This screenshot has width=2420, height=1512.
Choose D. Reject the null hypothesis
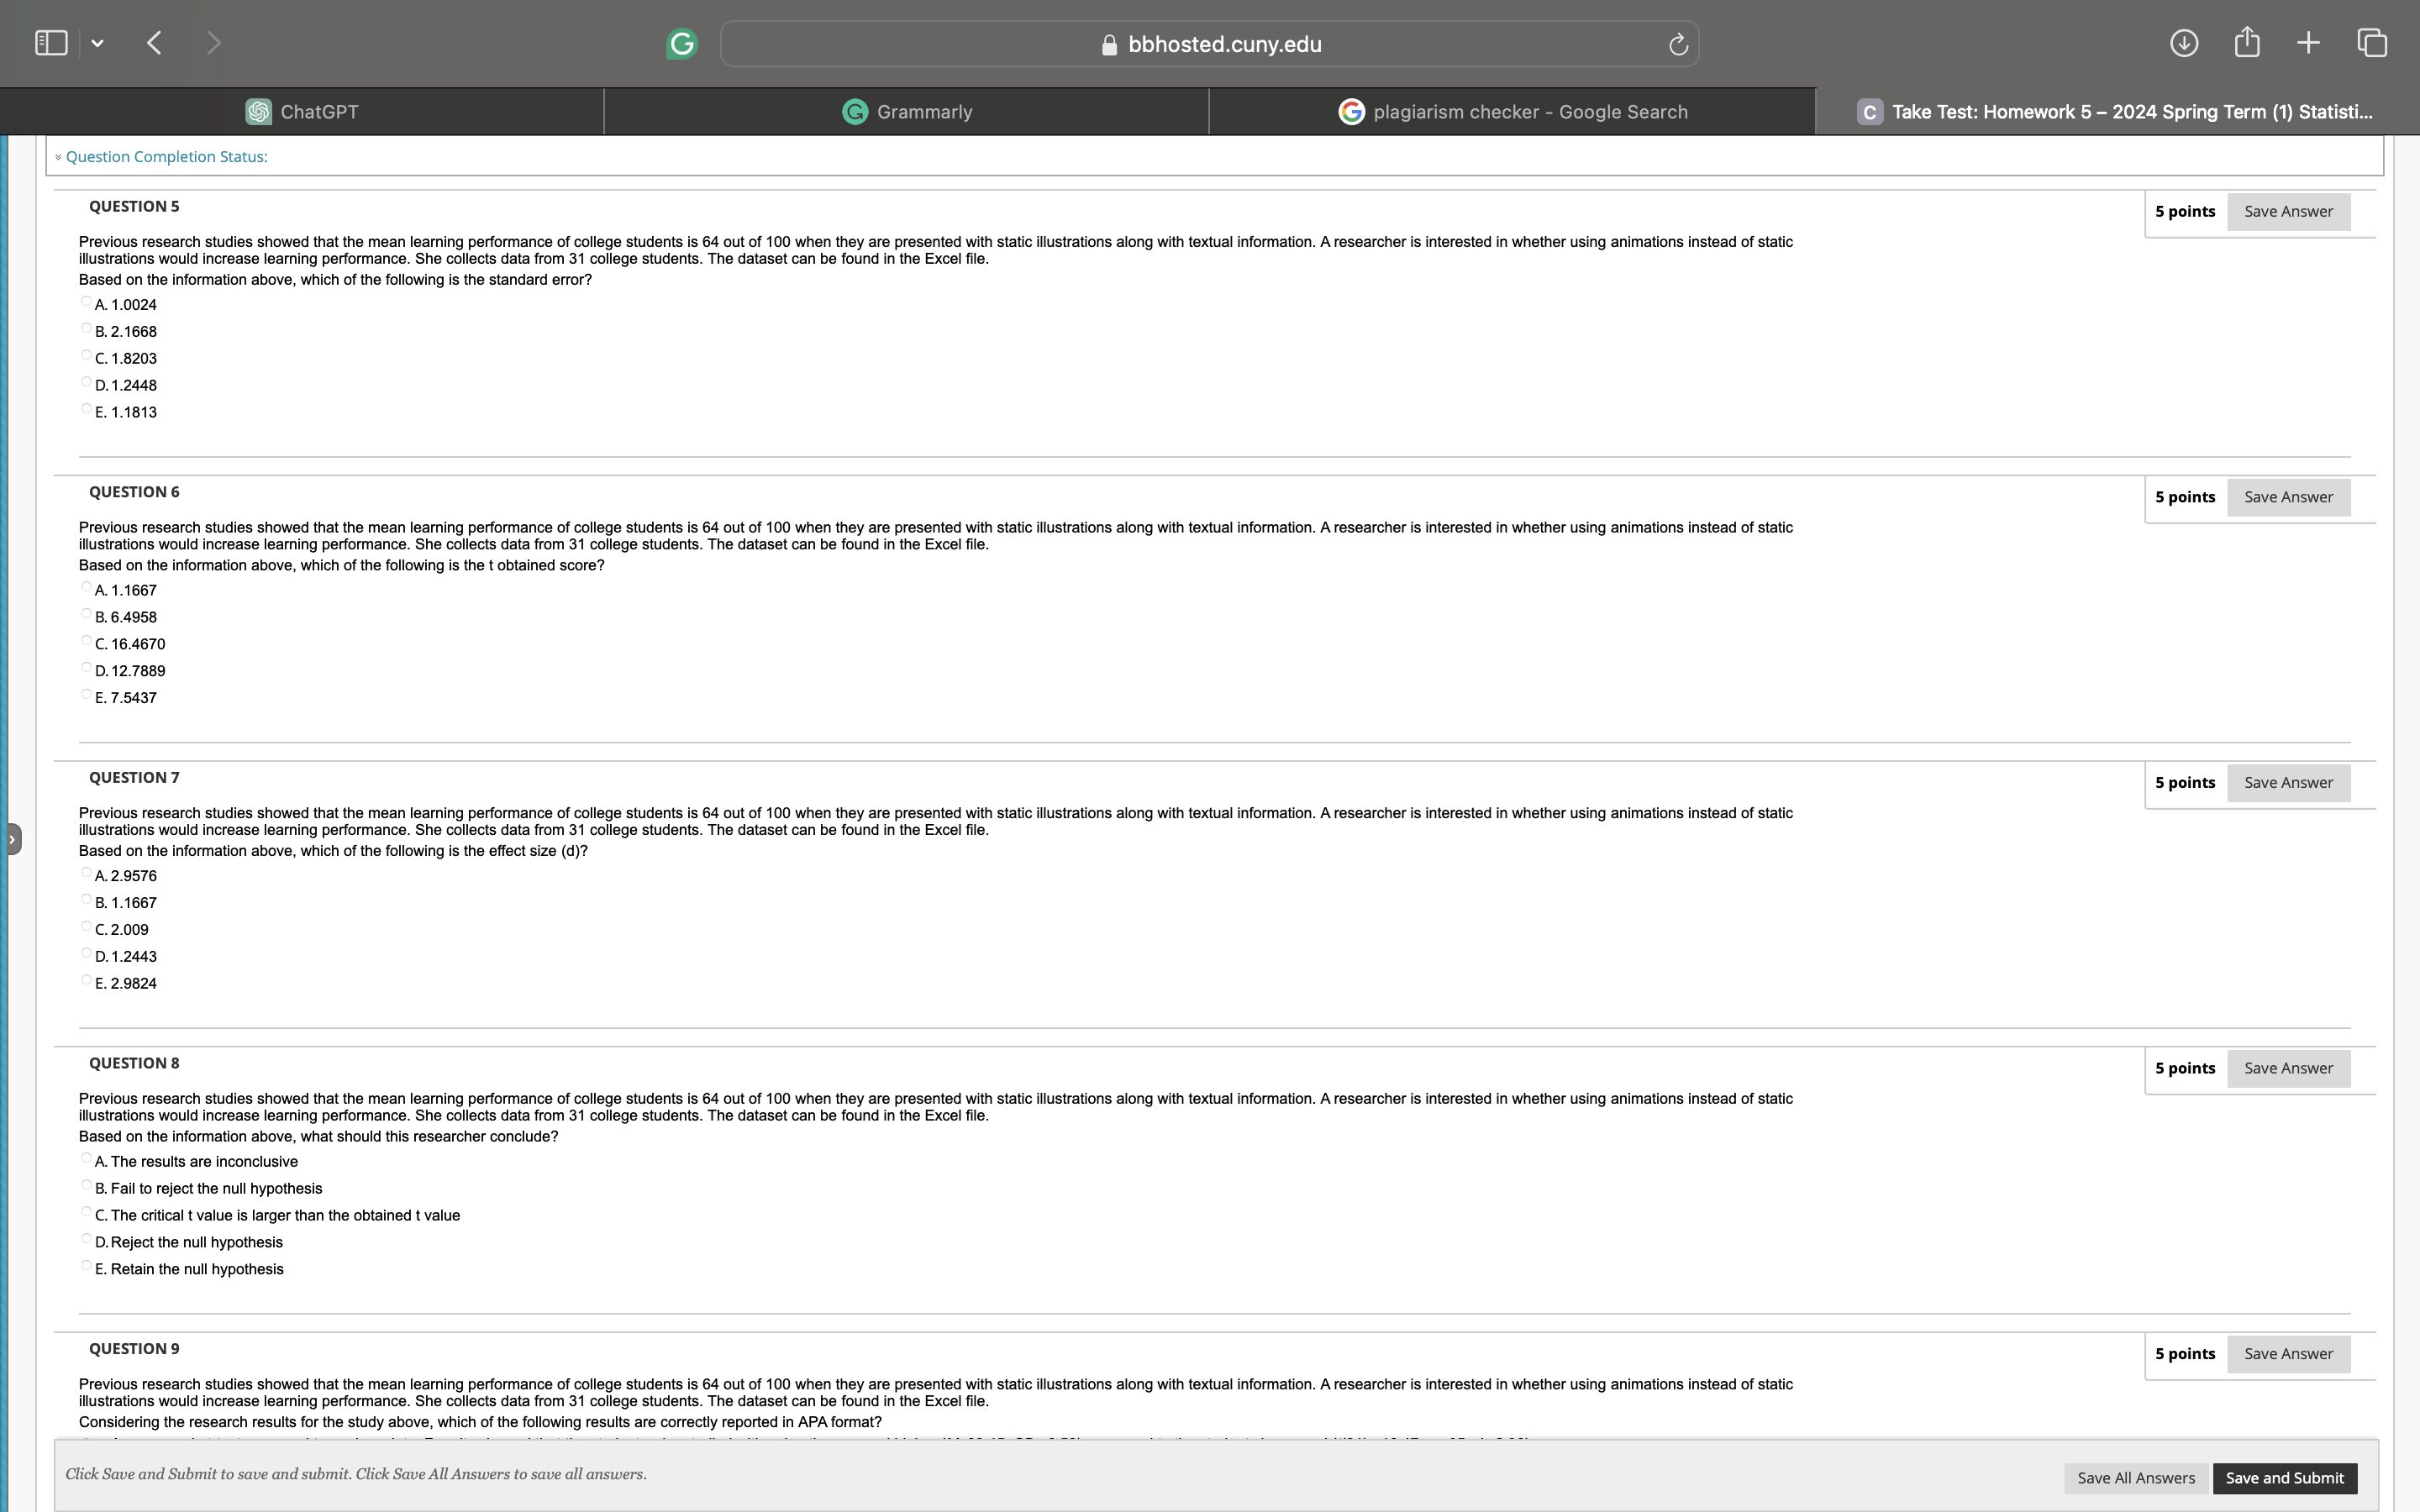(87, 1239)
